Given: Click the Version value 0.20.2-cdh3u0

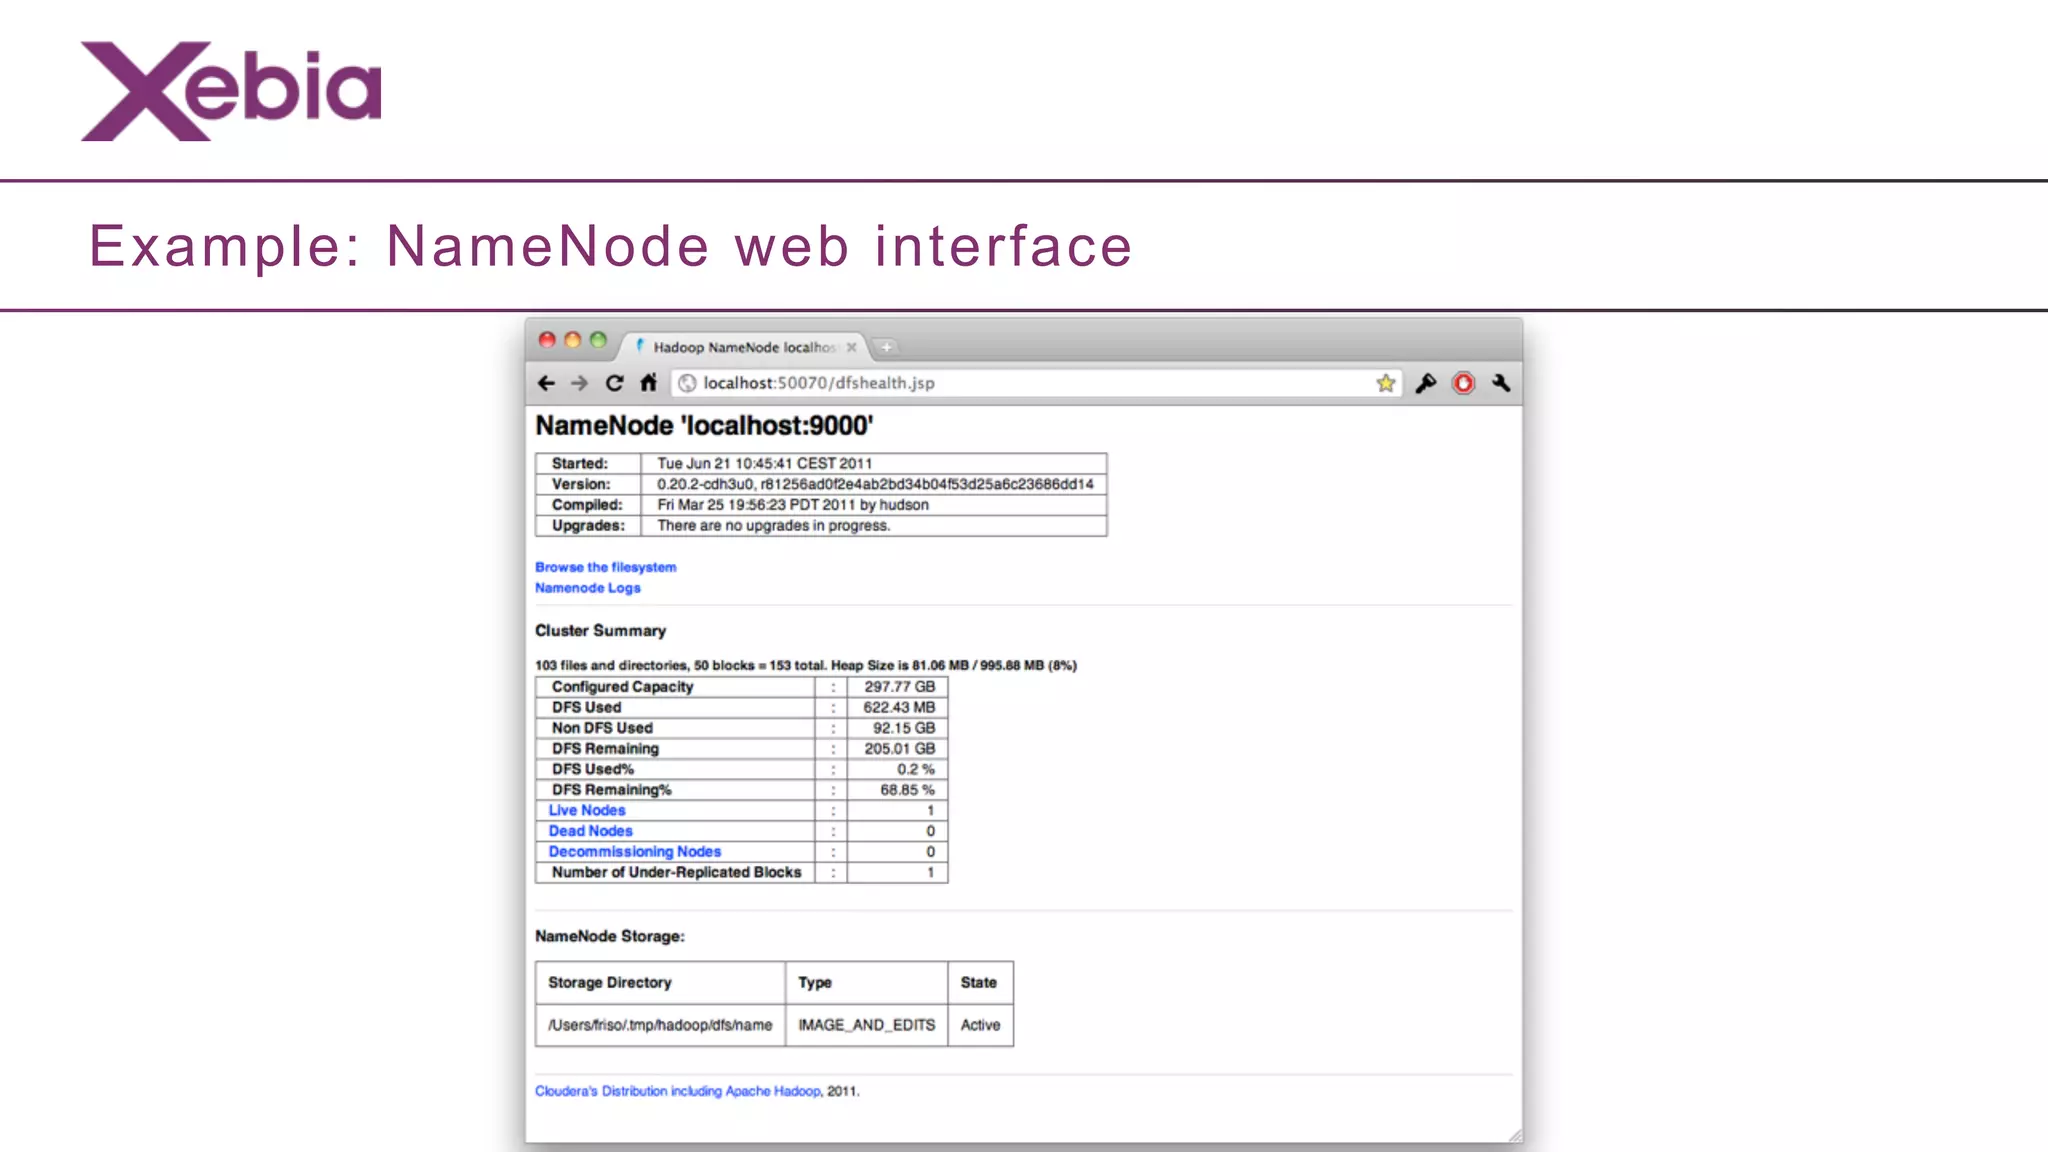Looking at the screenshot, I should pyautogui.click(x=875, y=484).
